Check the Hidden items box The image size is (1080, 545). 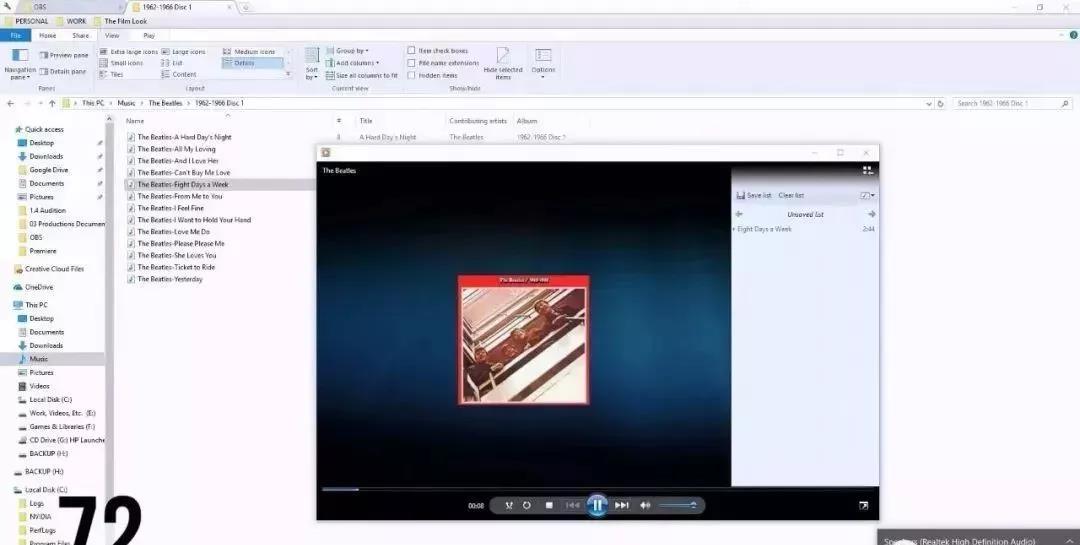(x=411, y=75)
